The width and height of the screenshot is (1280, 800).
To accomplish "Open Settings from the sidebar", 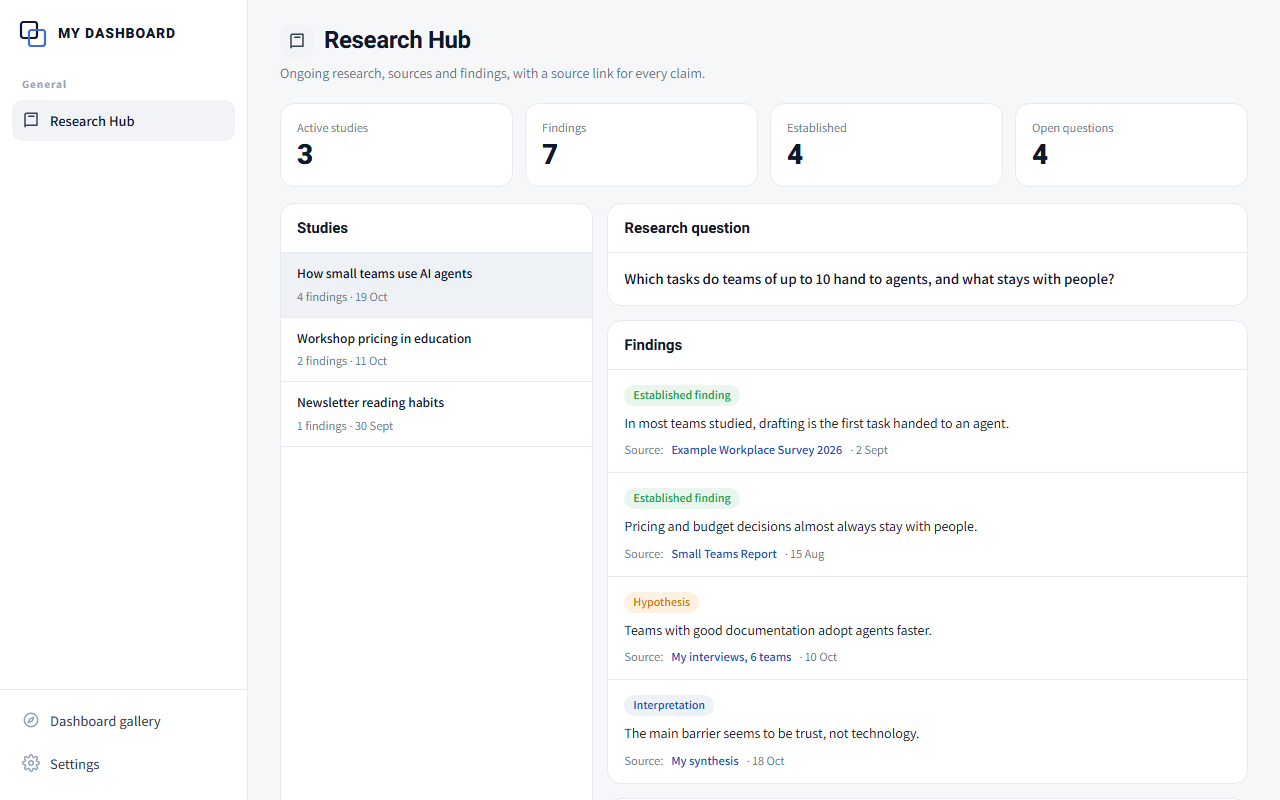I will (123, 763).
